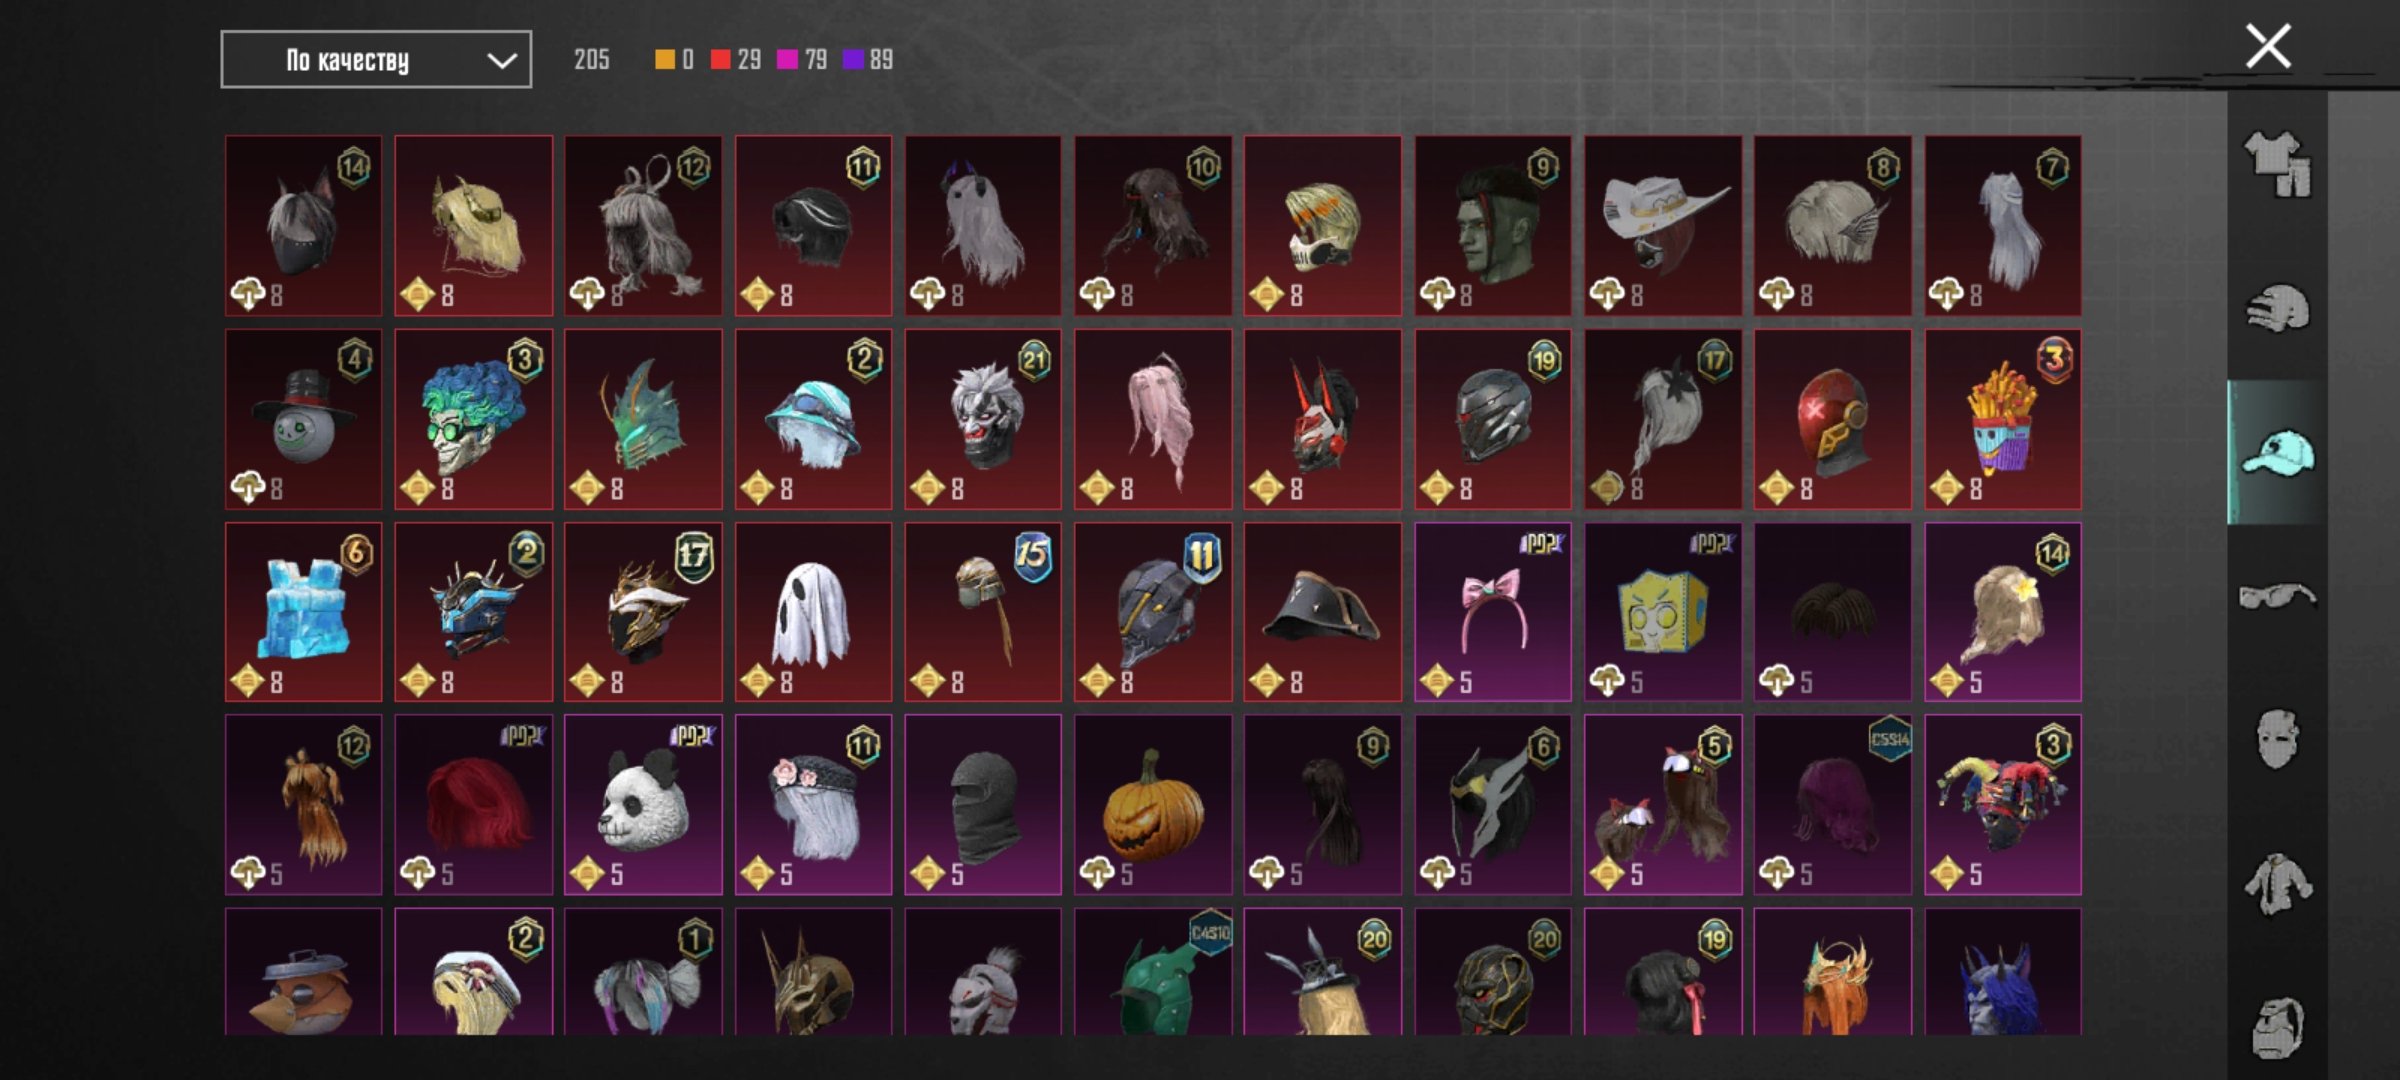The width and height of the screenshot is (2400, 1080).
Task: Select the helmet category in sidebar
Action: (x=2277, y=308)
